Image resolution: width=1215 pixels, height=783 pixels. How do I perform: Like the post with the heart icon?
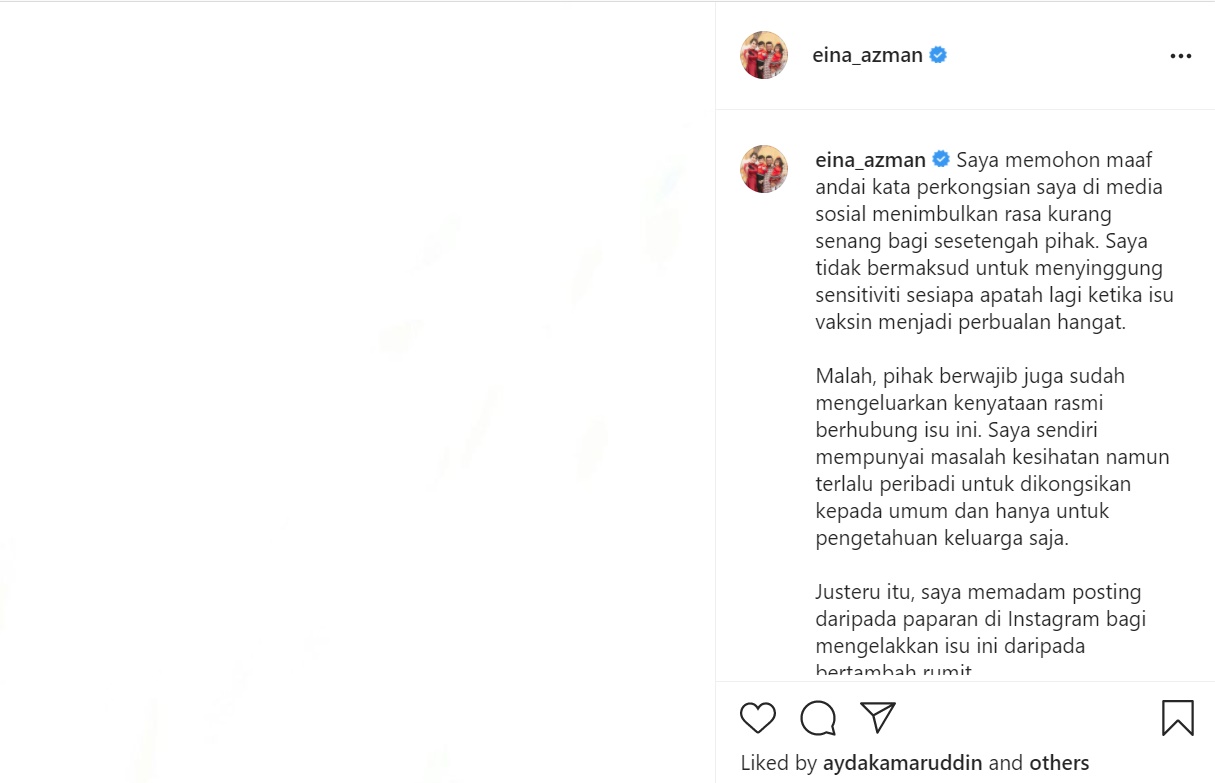[758, 717]
